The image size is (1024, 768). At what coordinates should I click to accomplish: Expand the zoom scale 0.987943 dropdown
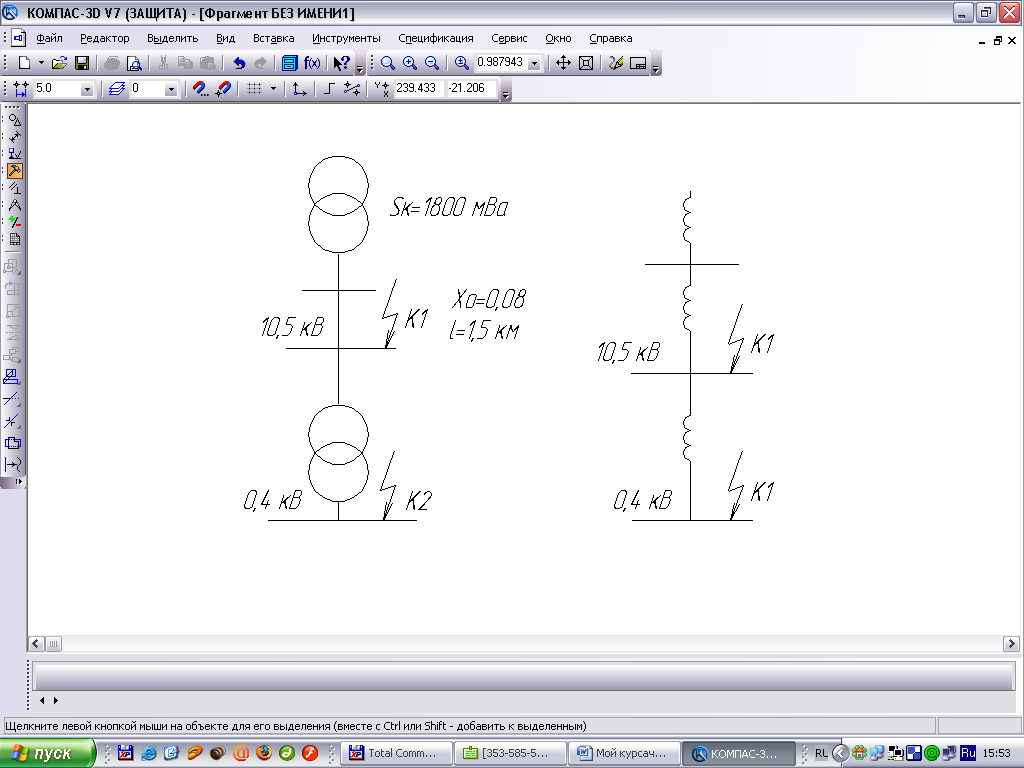(x=535, y=63)
